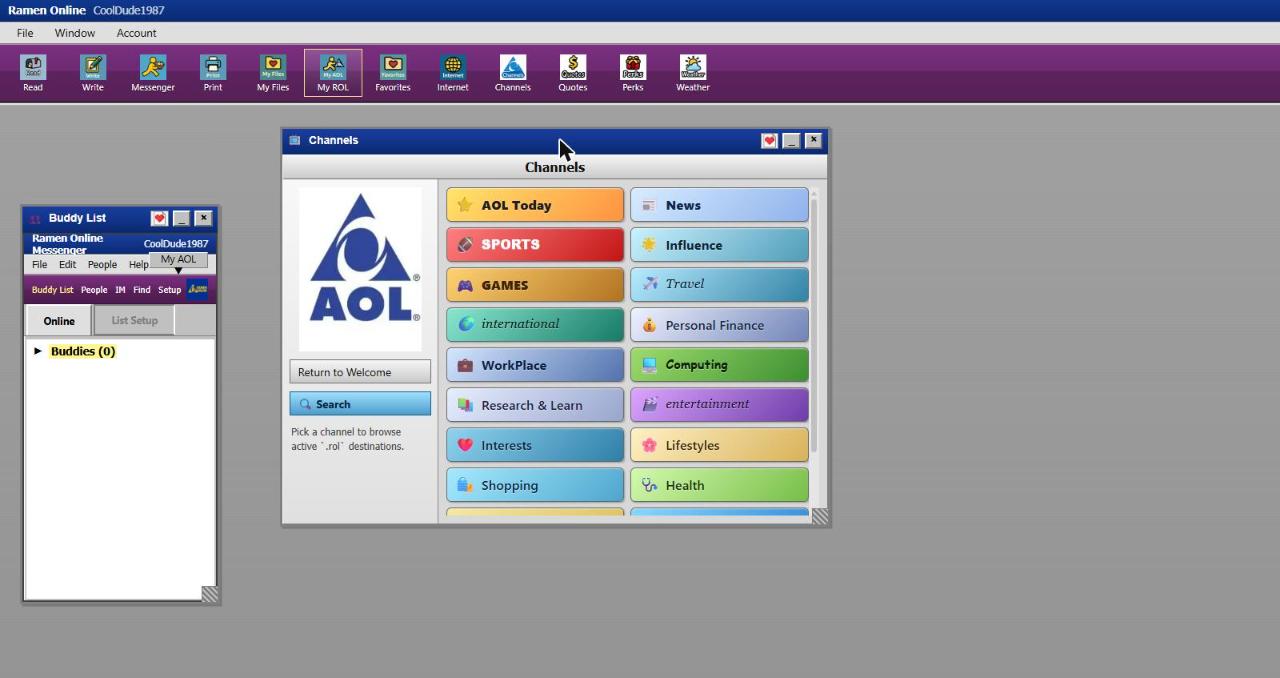Click Buddy List link in purple bar
Screen dimensions: 1280x678
coord(52,290)
